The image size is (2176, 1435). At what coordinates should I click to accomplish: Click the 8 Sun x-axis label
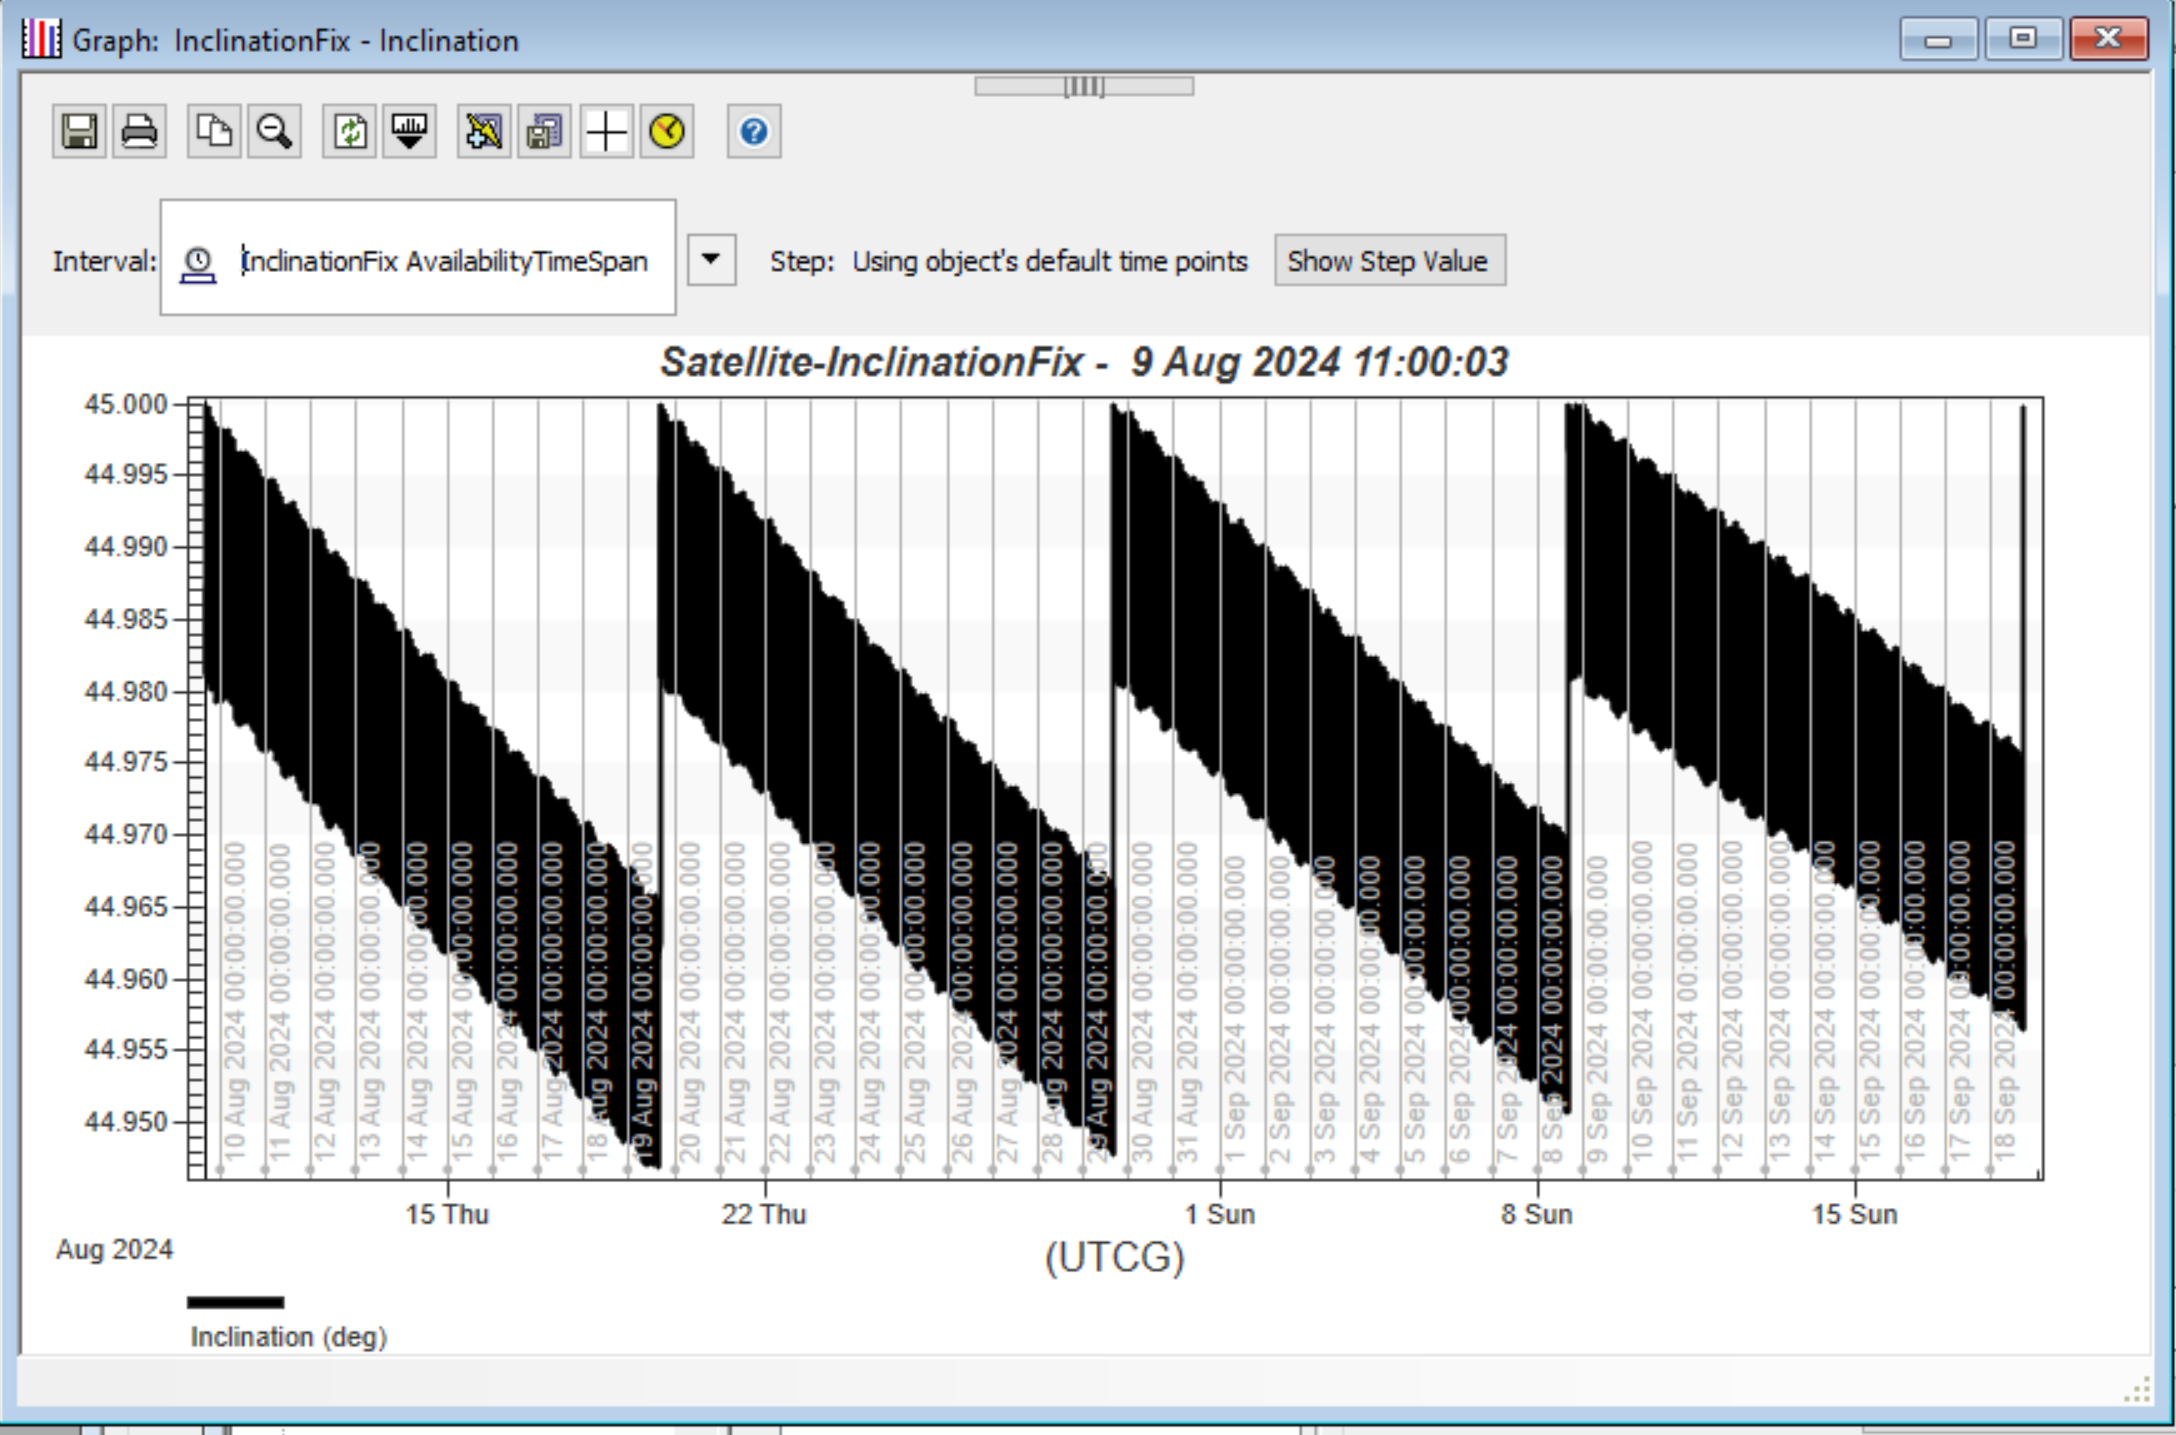tap(1537, 1214)
